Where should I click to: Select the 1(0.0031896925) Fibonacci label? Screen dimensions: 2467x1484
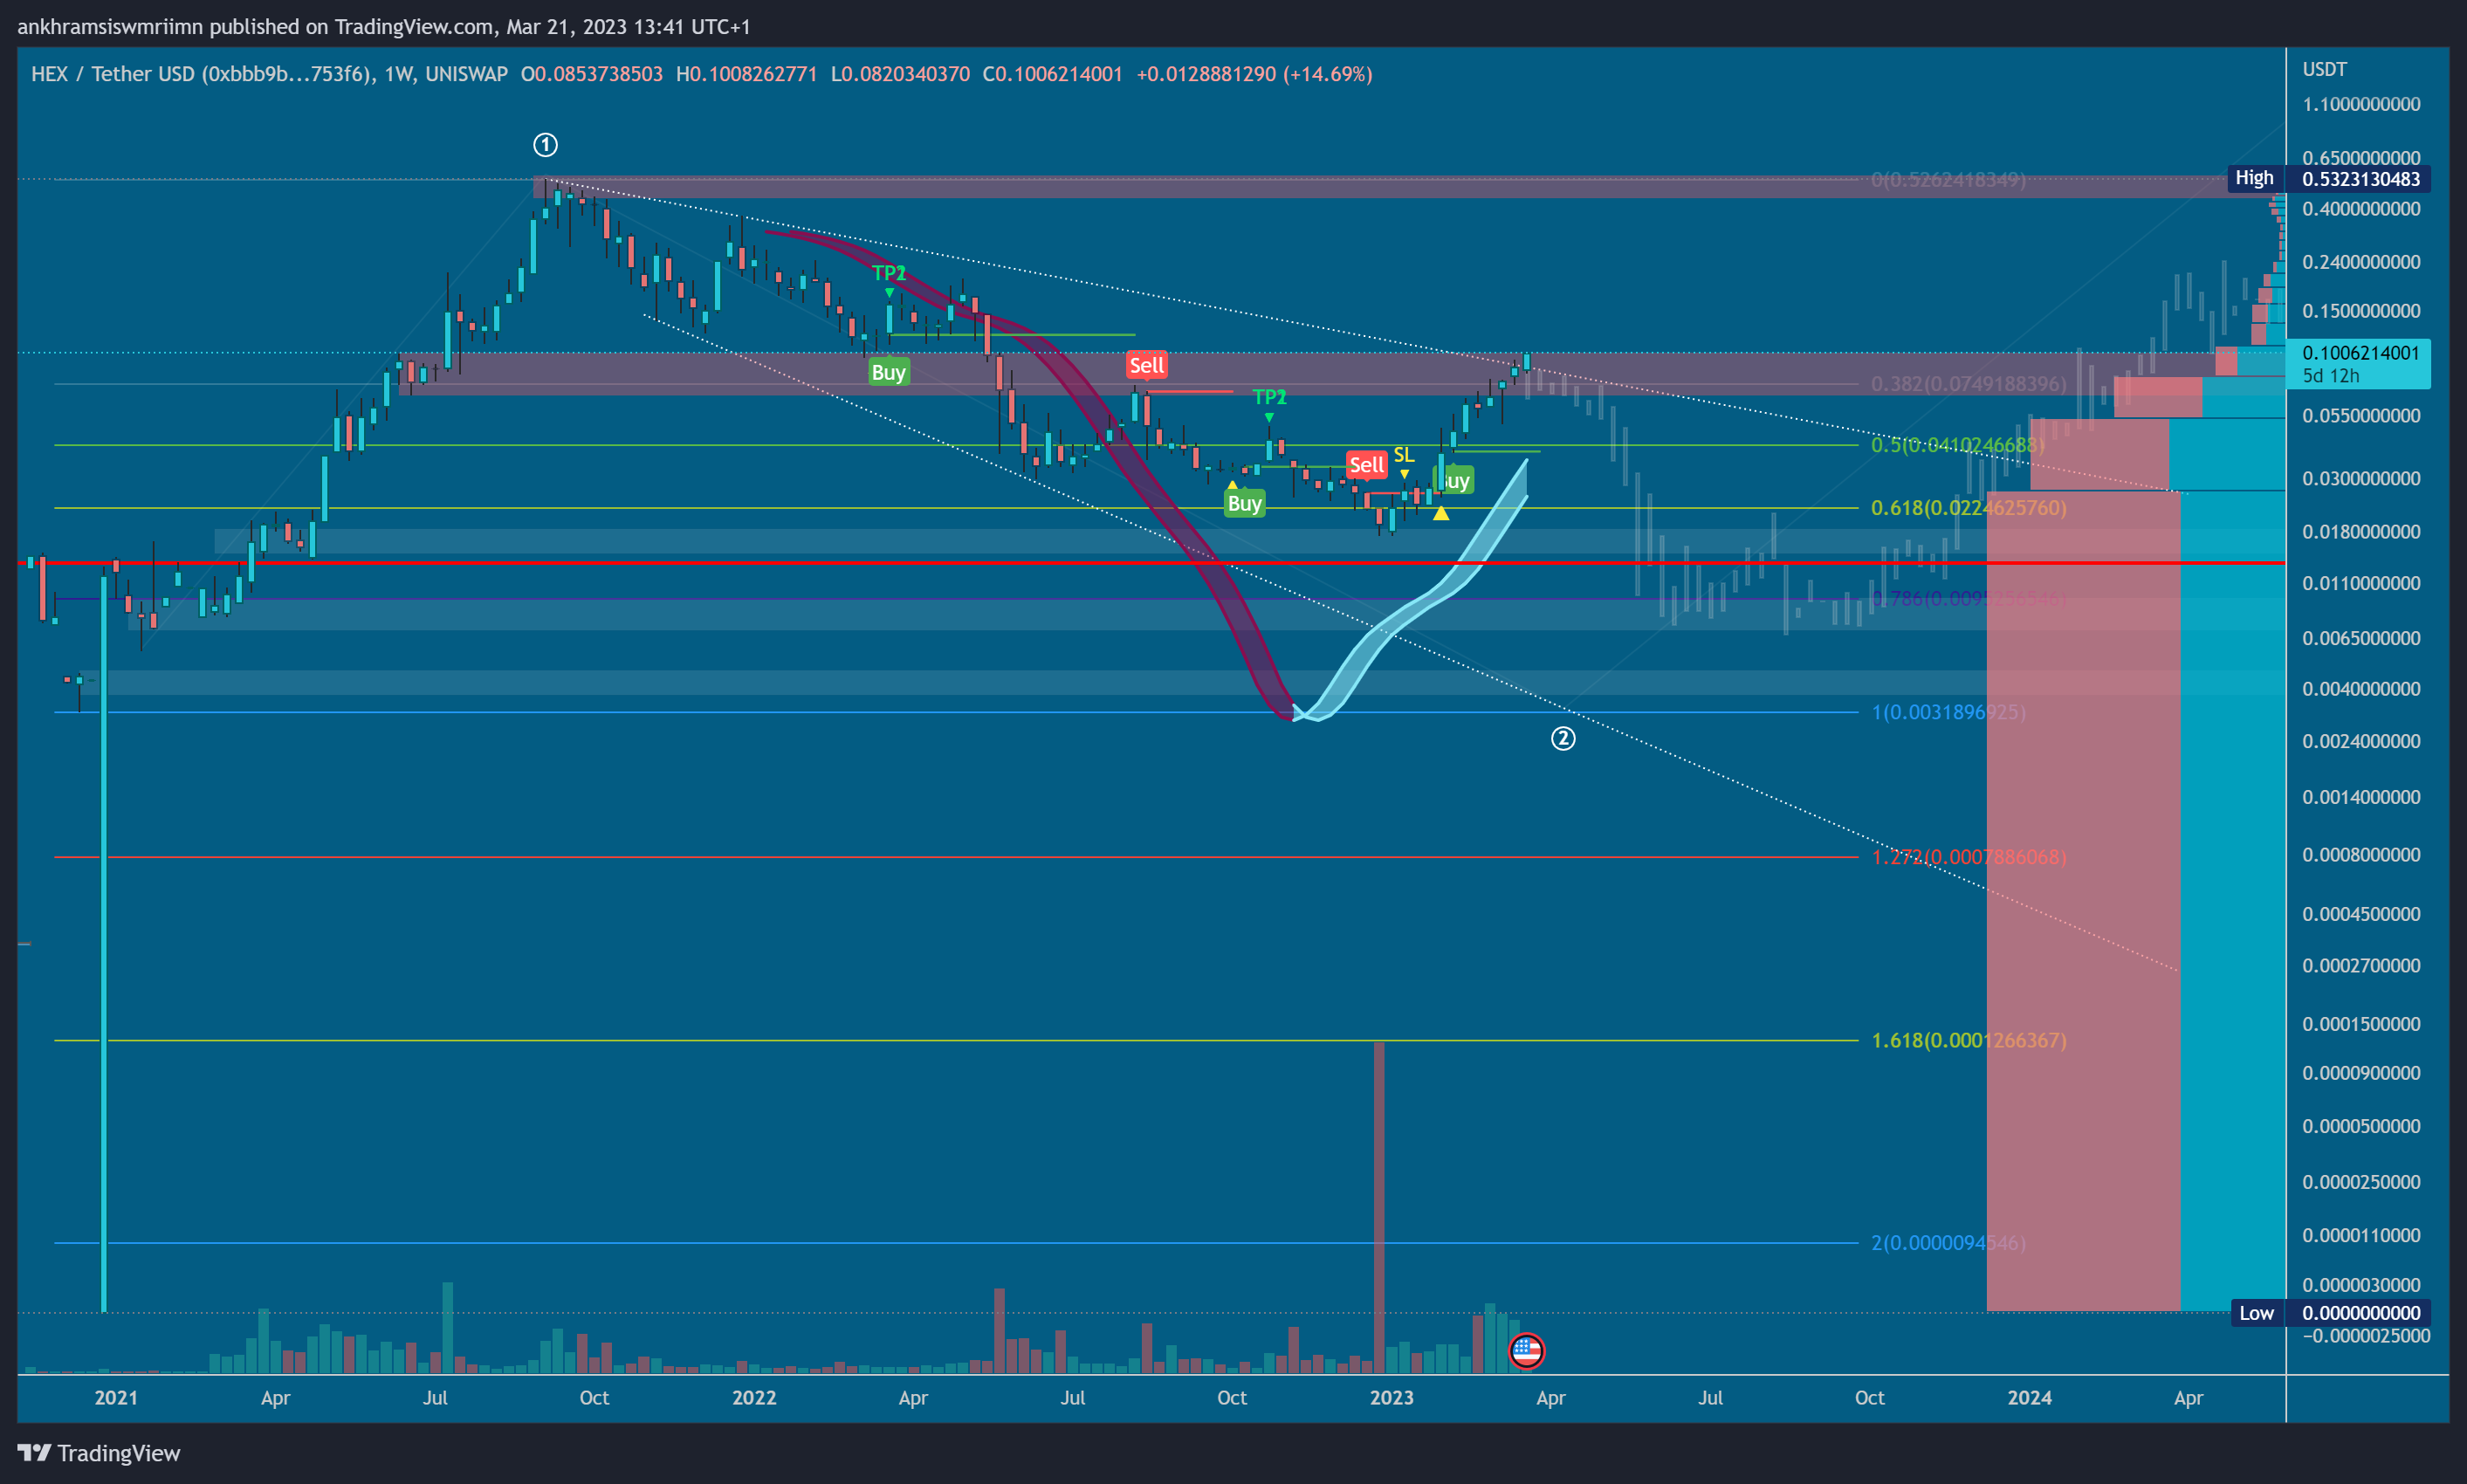1948,713
